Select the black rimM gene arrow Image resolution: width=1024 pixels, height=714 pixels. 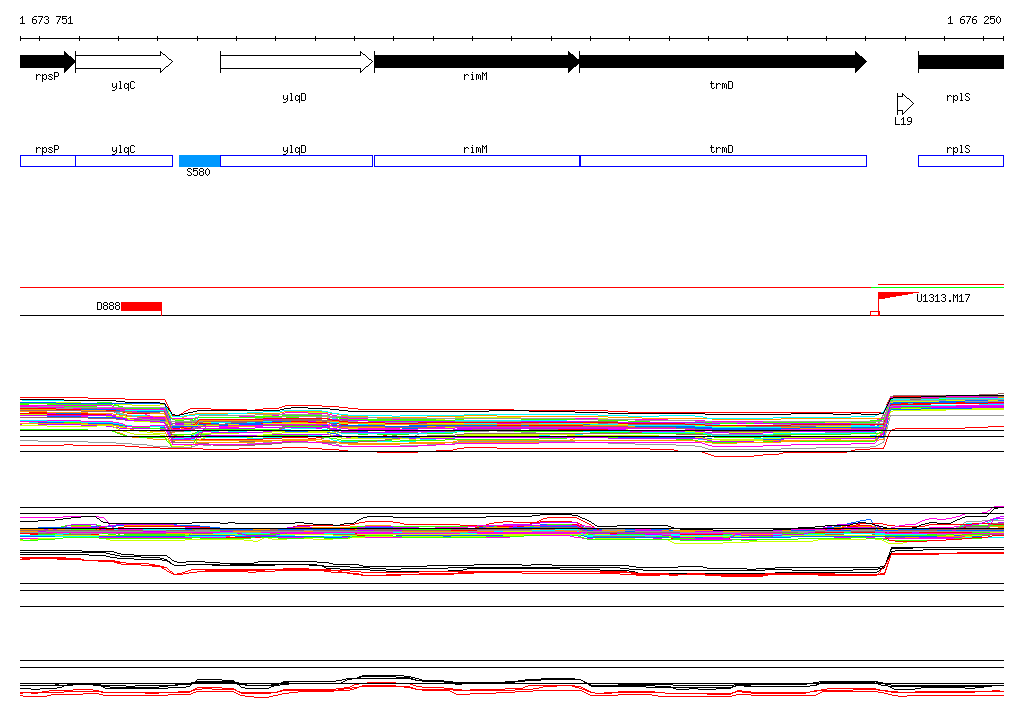pos(476,62)
